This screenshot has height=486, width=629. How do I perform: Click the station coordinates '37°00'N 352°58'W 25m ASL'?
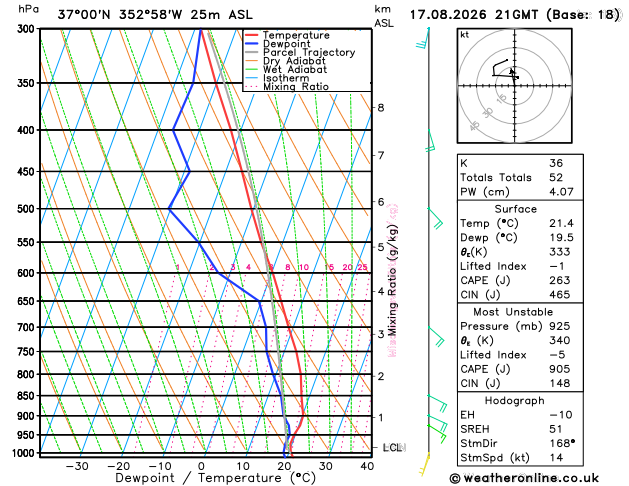point(155,15)
